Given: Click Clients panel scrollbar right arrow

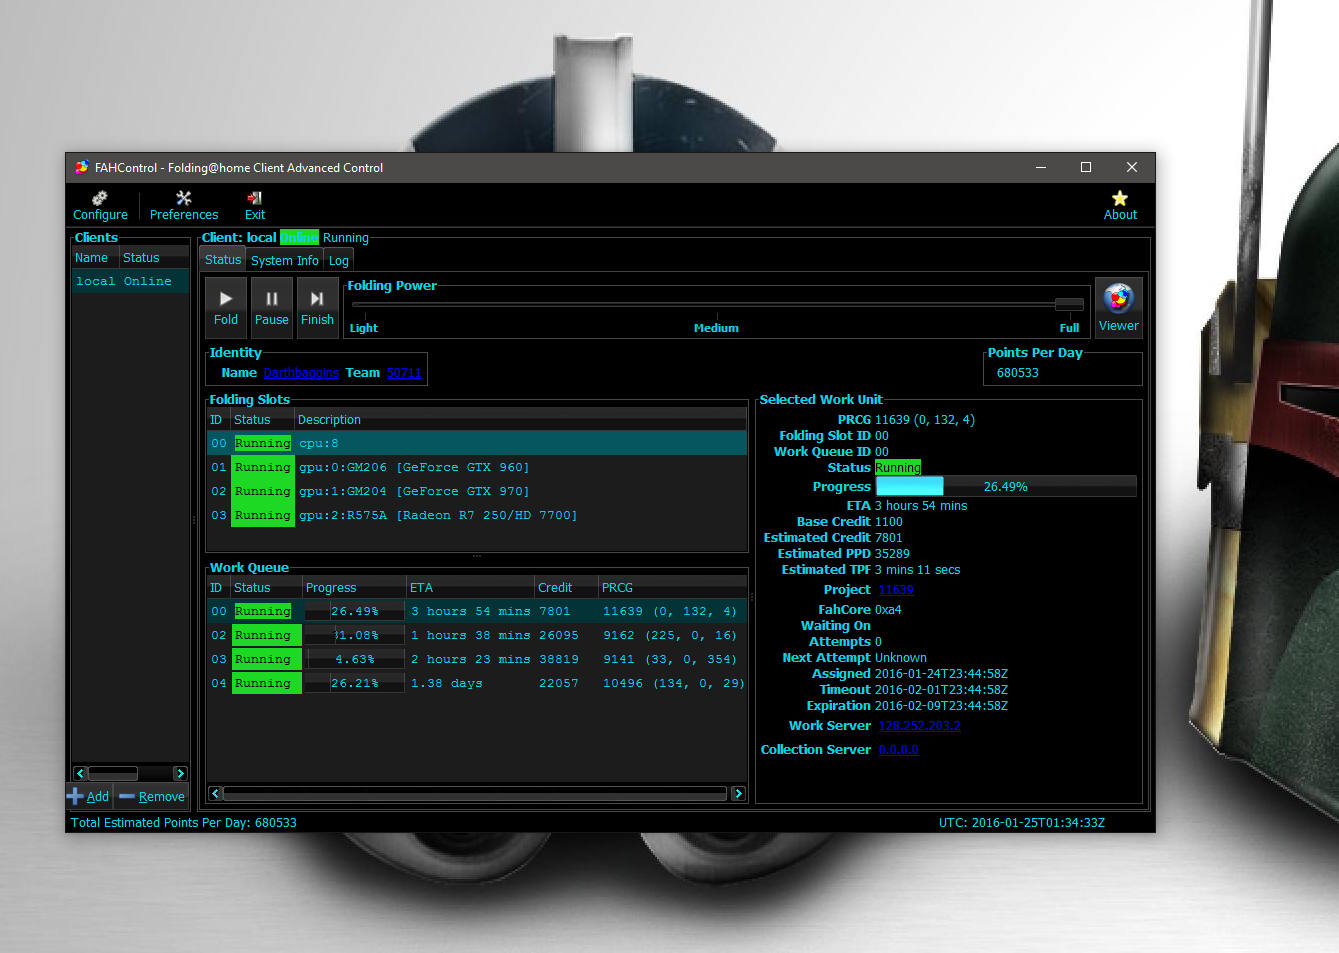Looking at the screenshot, I should click(180, 774).
